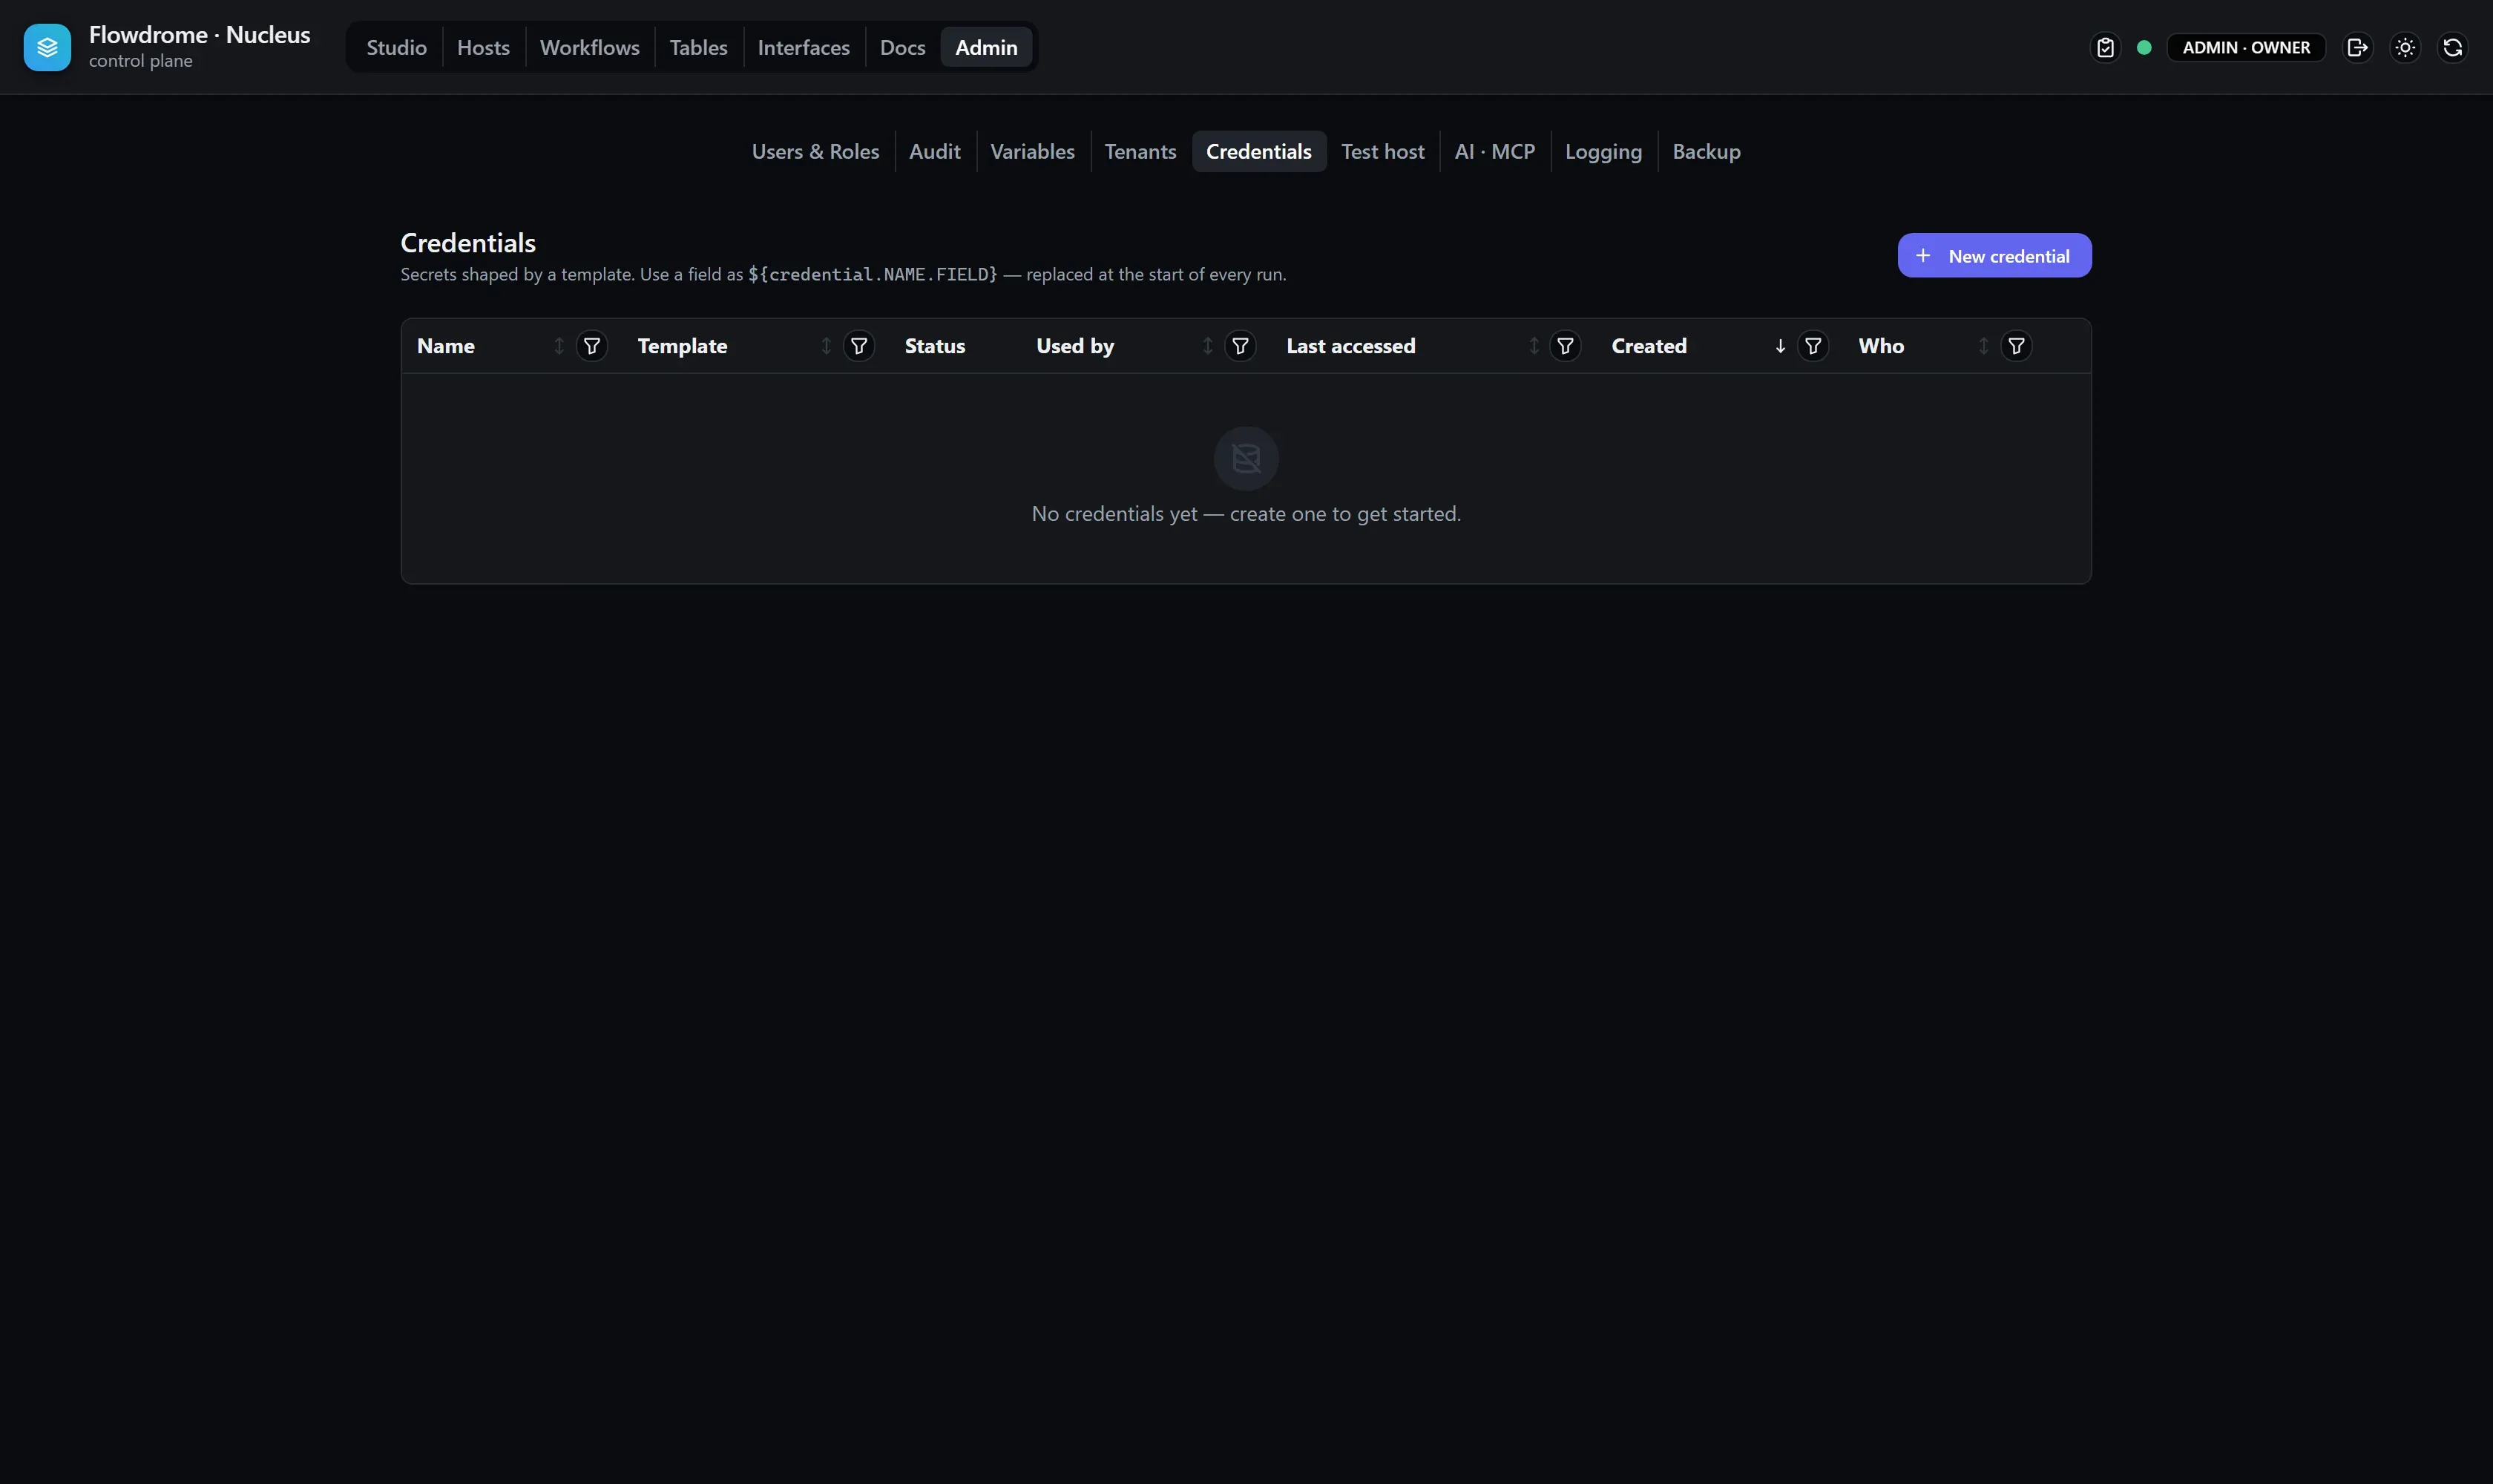
Task: Click the Used by column header
Action: [x=1075, y=346]
